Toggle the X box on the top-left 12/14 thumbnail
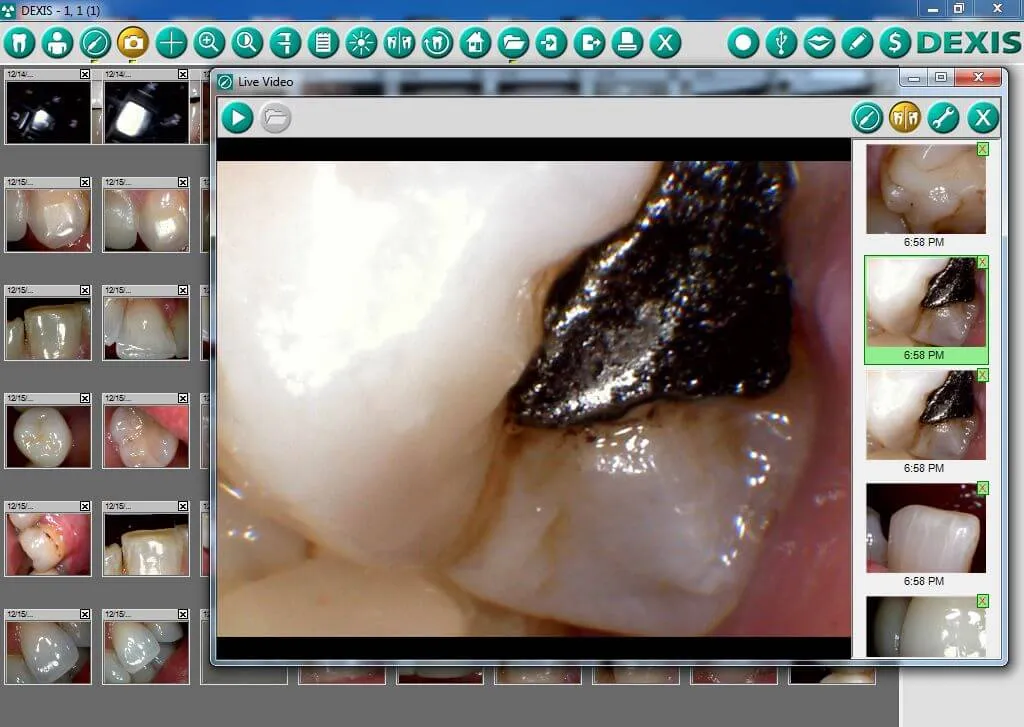The height and width of the screenshot is (727, 1024). (84, 73)
